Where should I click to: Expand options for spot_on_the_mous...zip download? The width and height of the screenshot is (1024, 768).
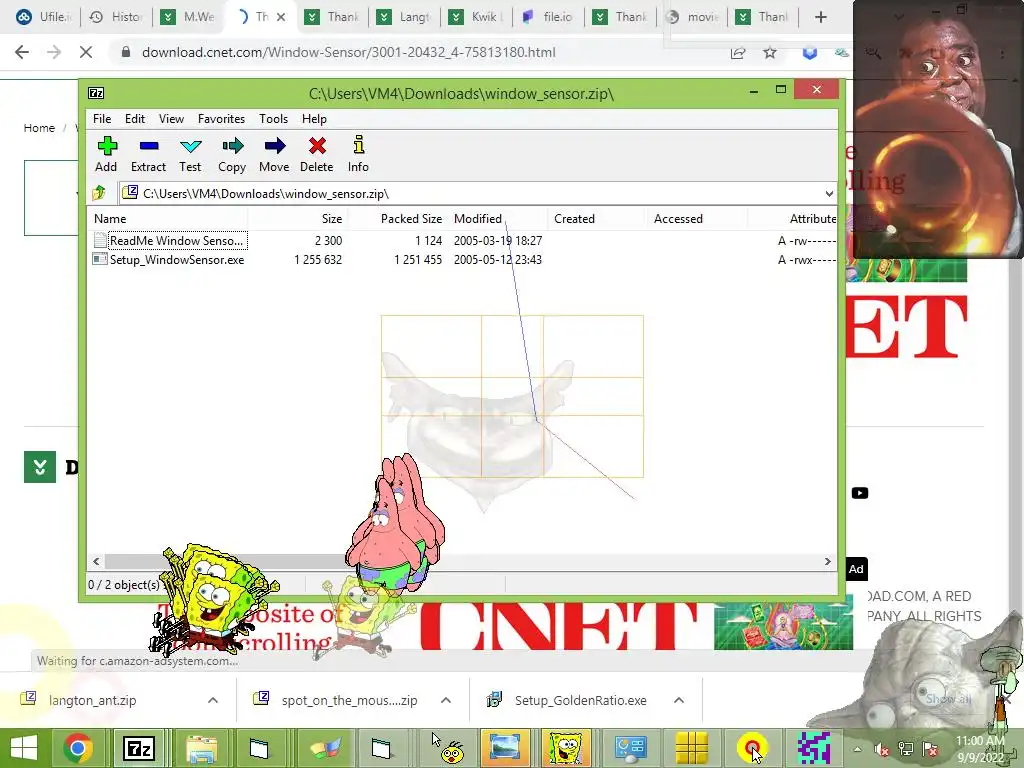click(446, 700)
